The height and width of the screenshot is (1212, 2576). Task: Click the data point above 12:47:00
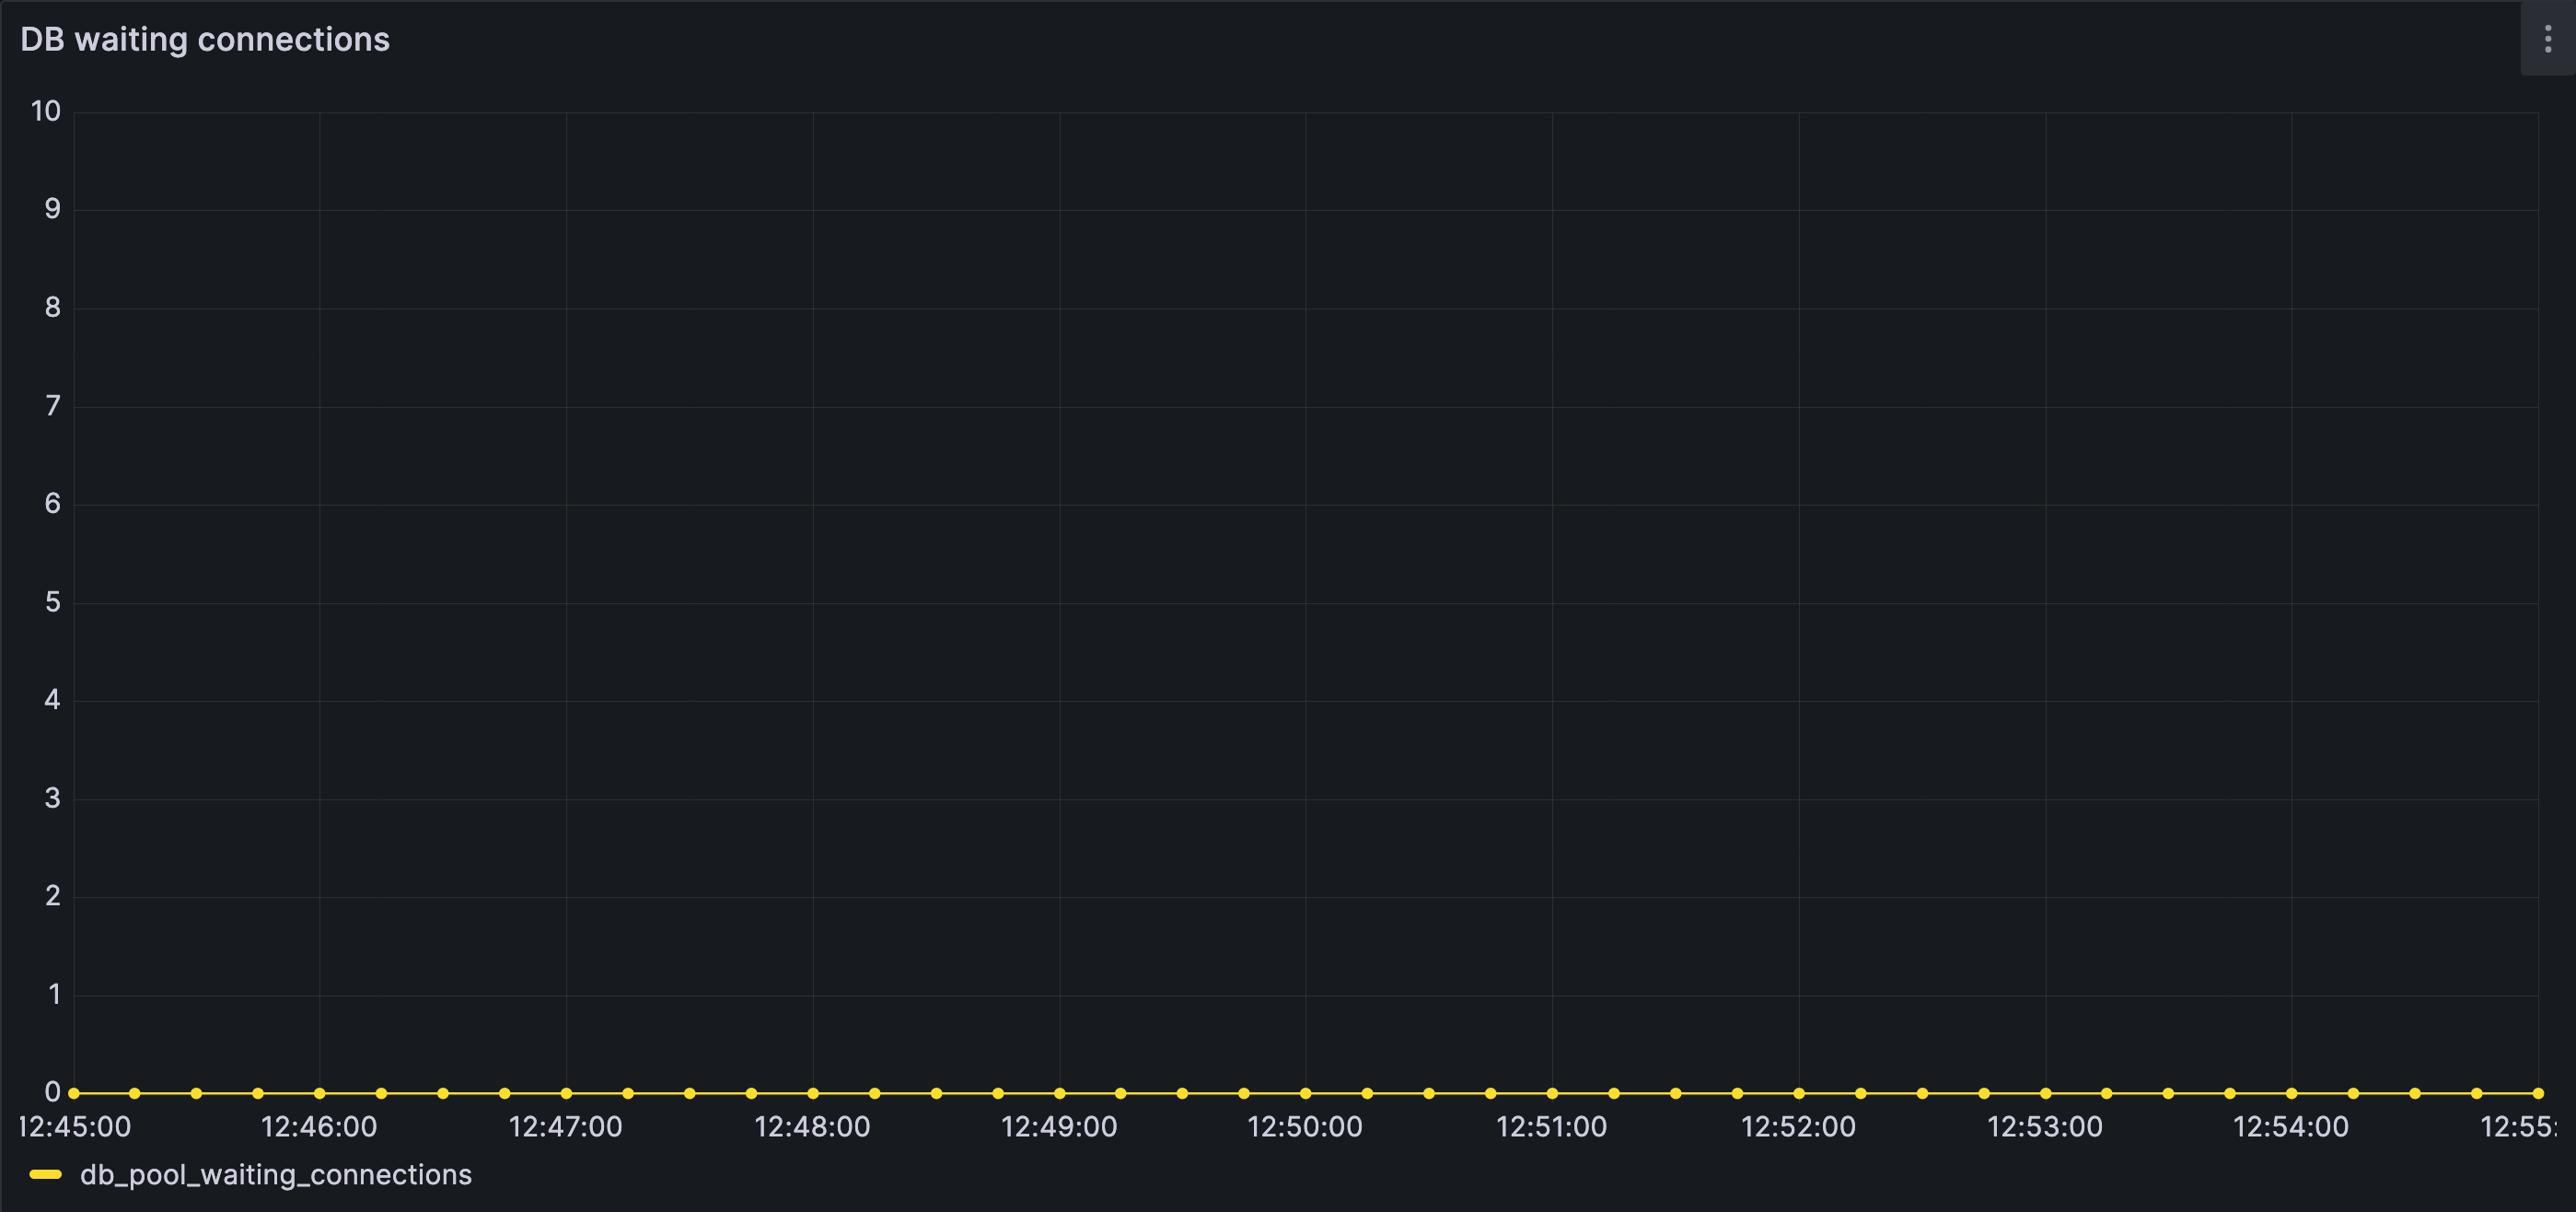pos(566,1092)
